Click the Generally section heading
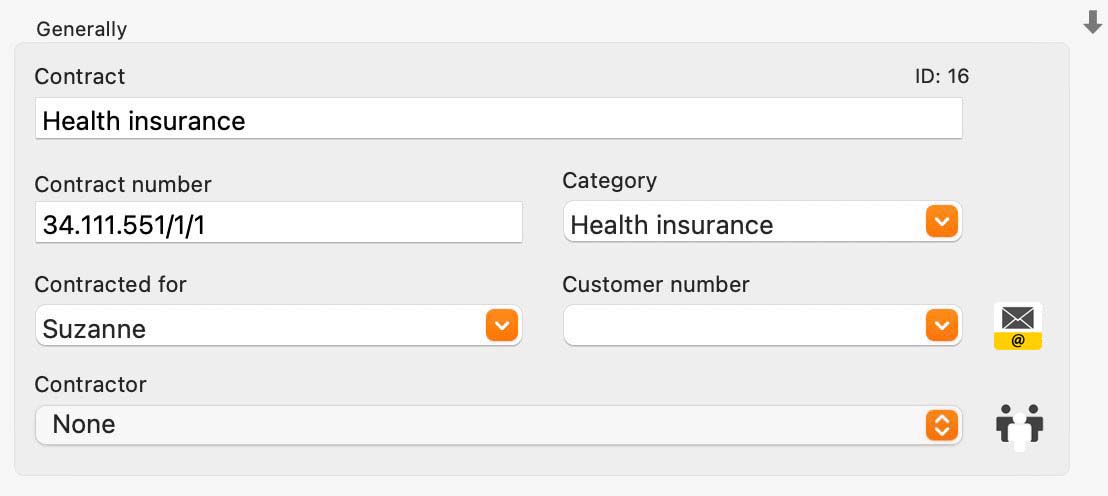The image size is (1108, 496). point(82,29)
